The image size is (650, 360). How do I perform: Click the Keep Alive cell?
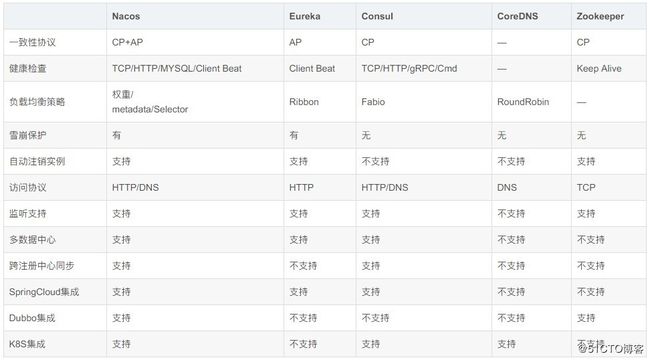pos(599,68)
